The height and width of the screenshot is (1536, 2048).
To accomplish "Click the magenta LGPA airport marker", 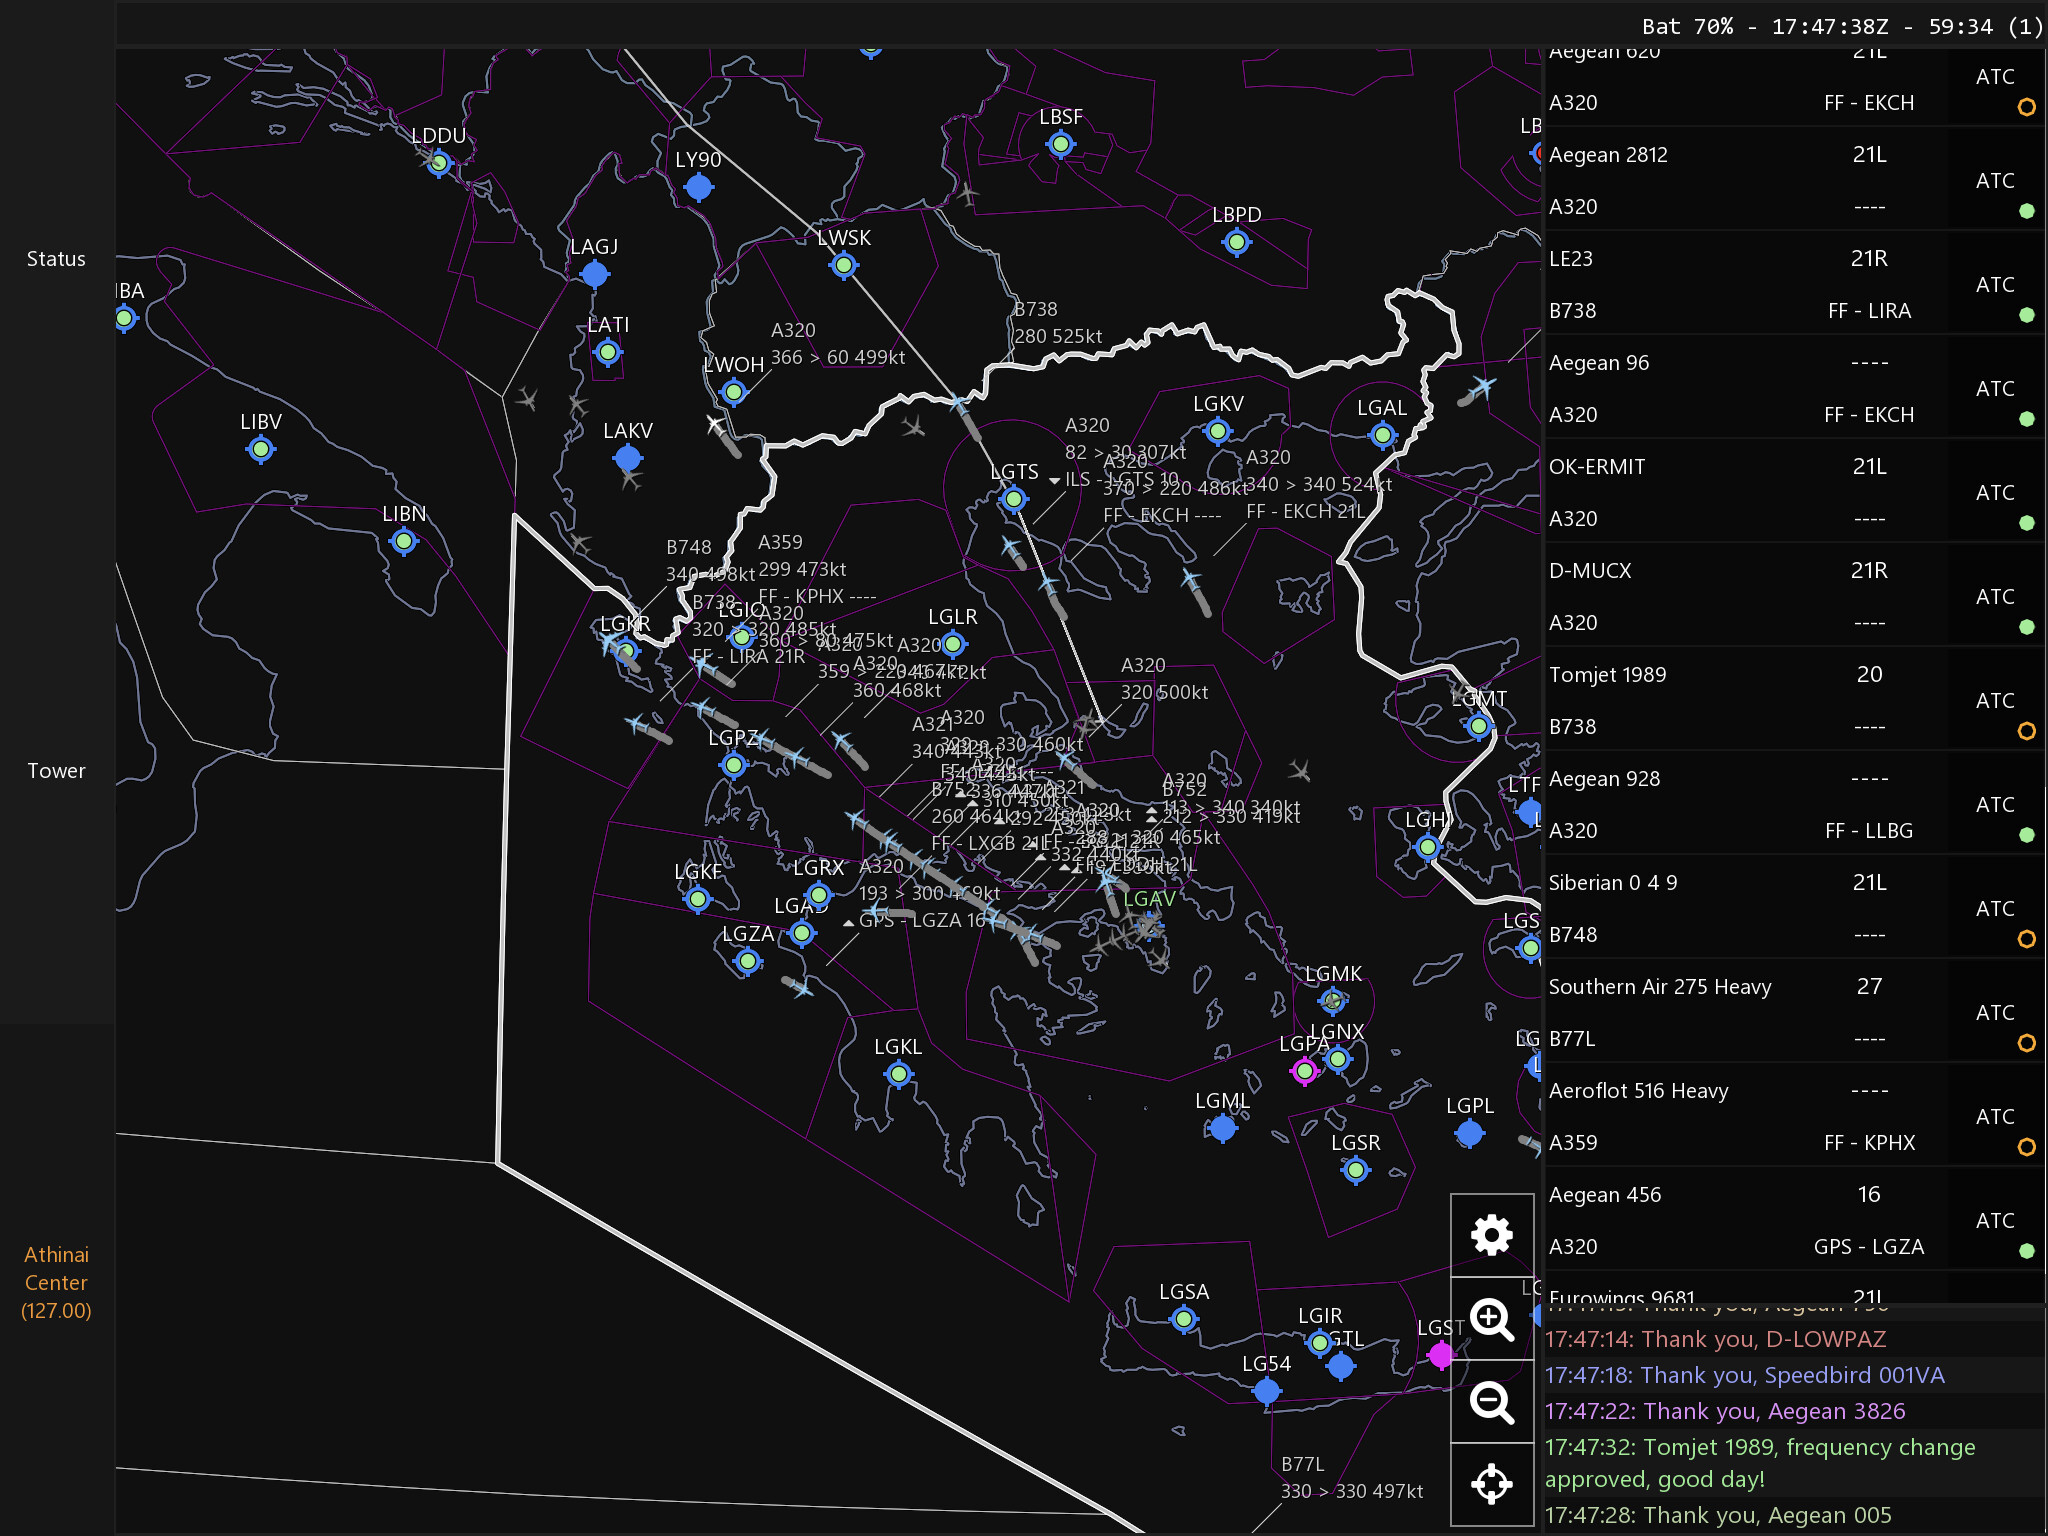I will point(1303,1071).
